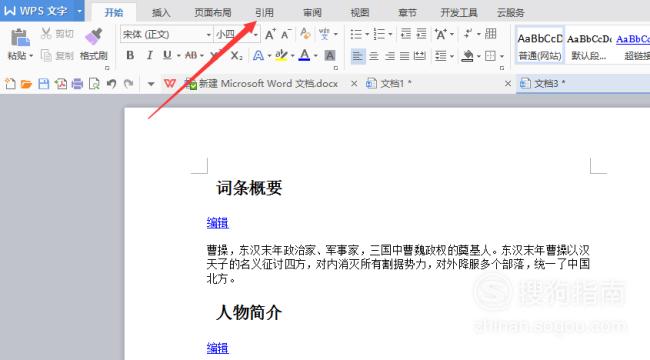Viewport: 650px width, 360px height.
Task: Switch to the 开发工具 ribbon tab
Action: [x=458, y=12]
